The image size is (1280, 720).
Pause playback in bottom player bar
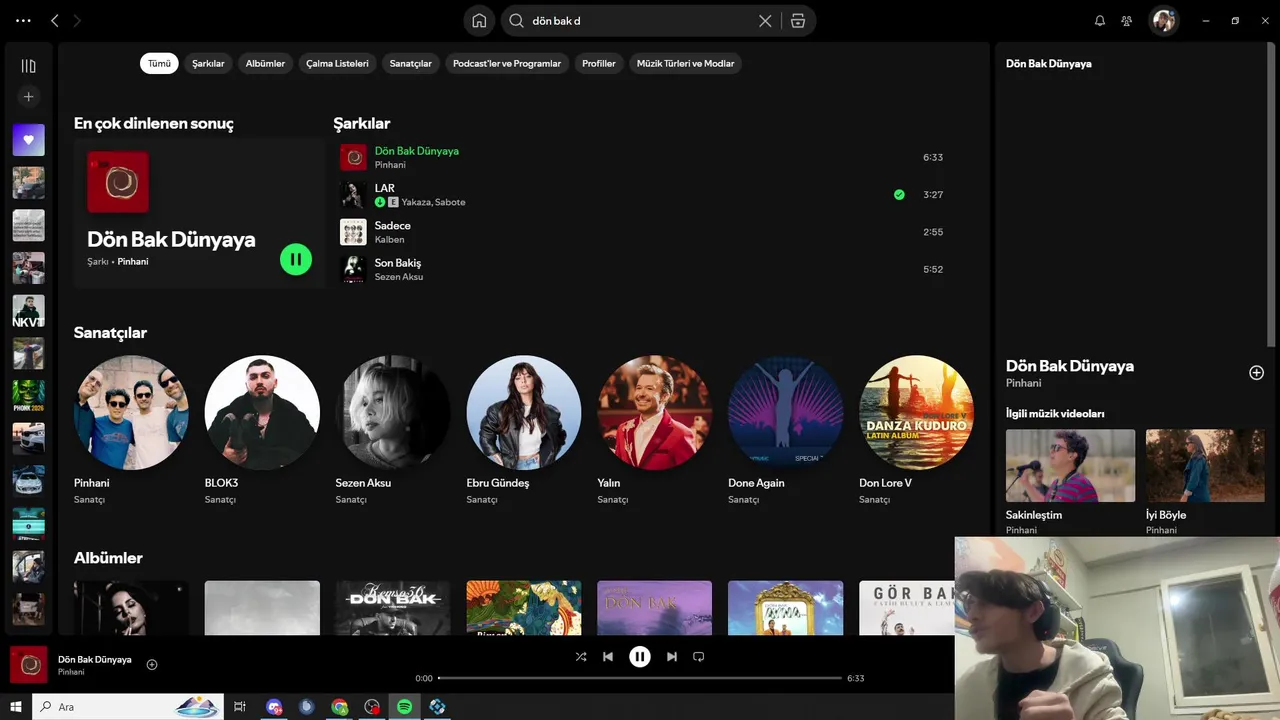tap(640, 656)
